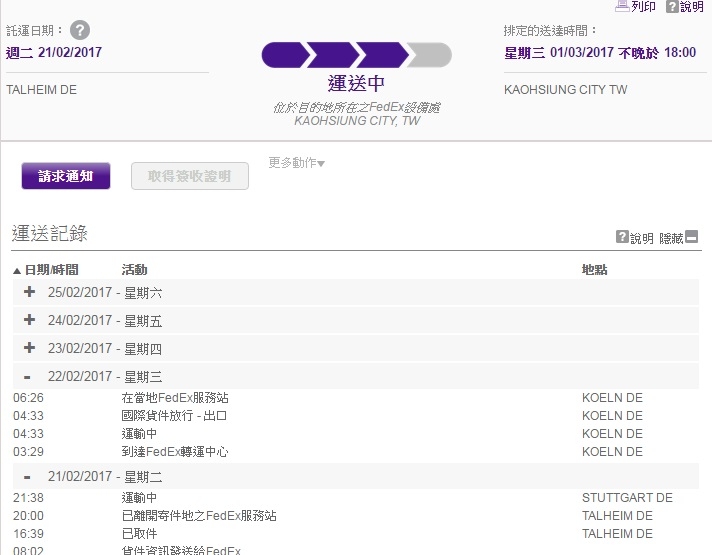Click the 運送記錄 section heading
This screenshot has height=555, width=712.
(x=49, y=233)
